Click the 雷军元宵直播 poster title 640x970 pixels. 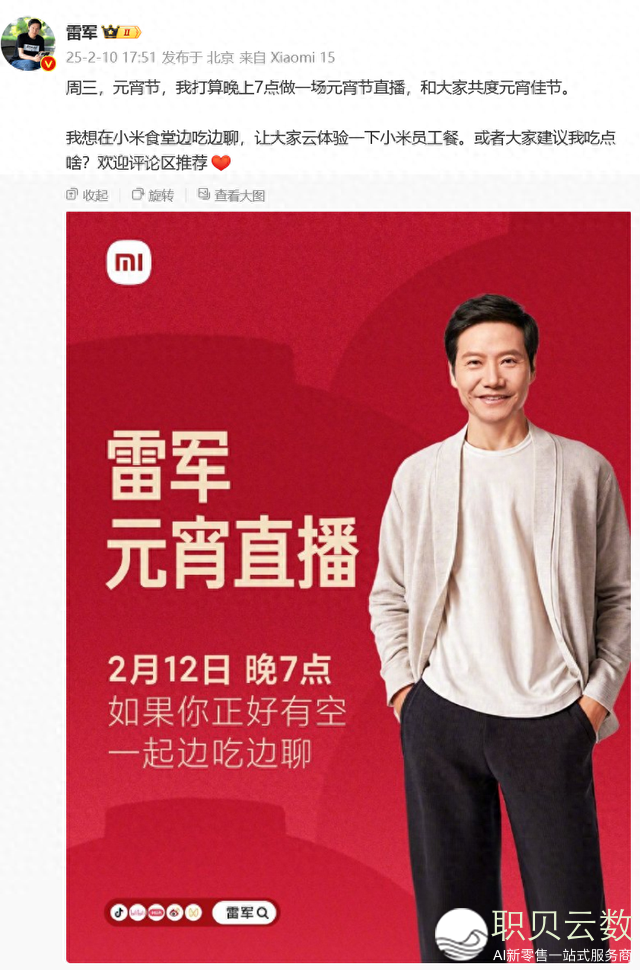coord(232,510)
